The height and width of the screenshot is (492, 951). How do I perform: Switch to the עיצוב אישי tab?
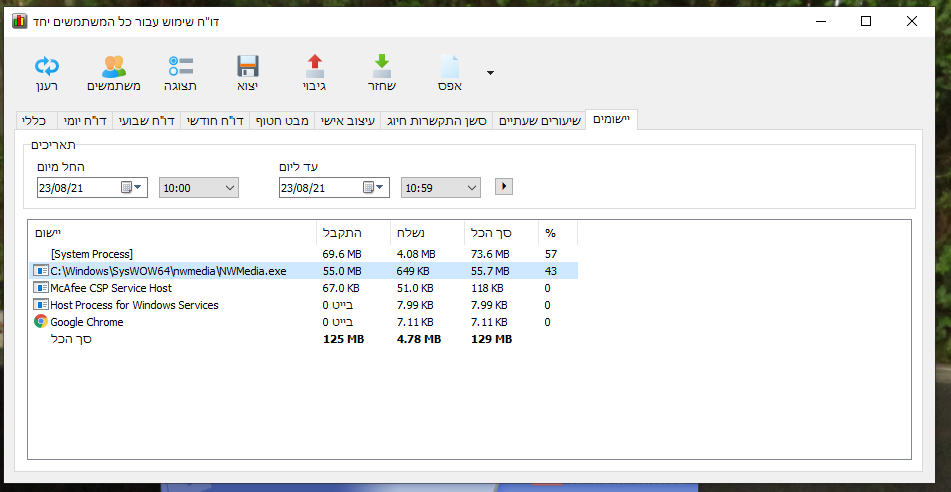(x=346, y=121)
